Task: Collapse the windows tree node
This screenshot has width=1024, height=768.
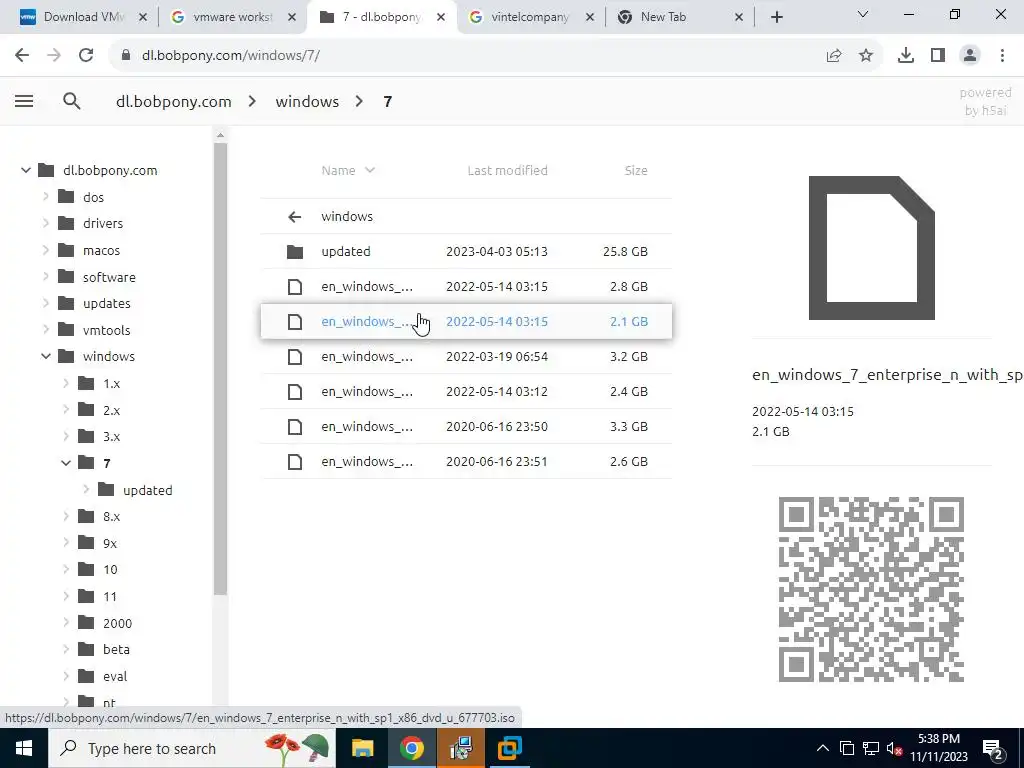Action: tap(46, 357)
